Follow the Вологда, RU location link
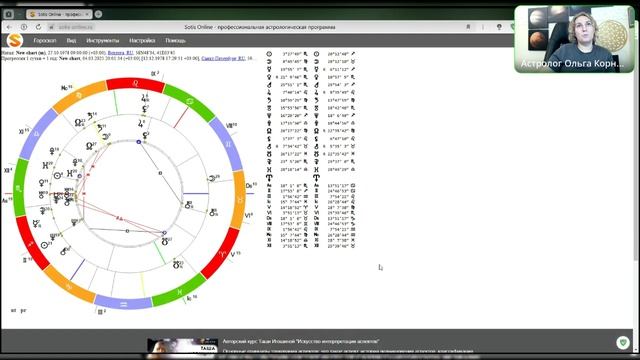The height and width of the screenshot is (360, 640). click(120, 53)
